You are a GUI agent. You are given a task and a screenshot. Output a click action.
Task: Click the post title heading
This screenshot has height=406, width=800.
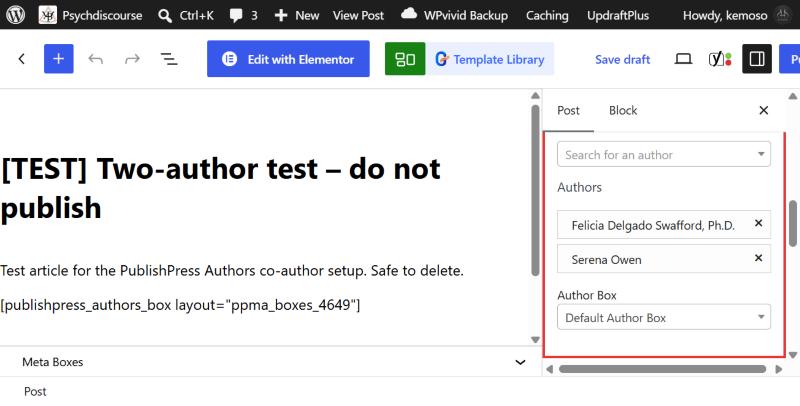pos(220,188)
